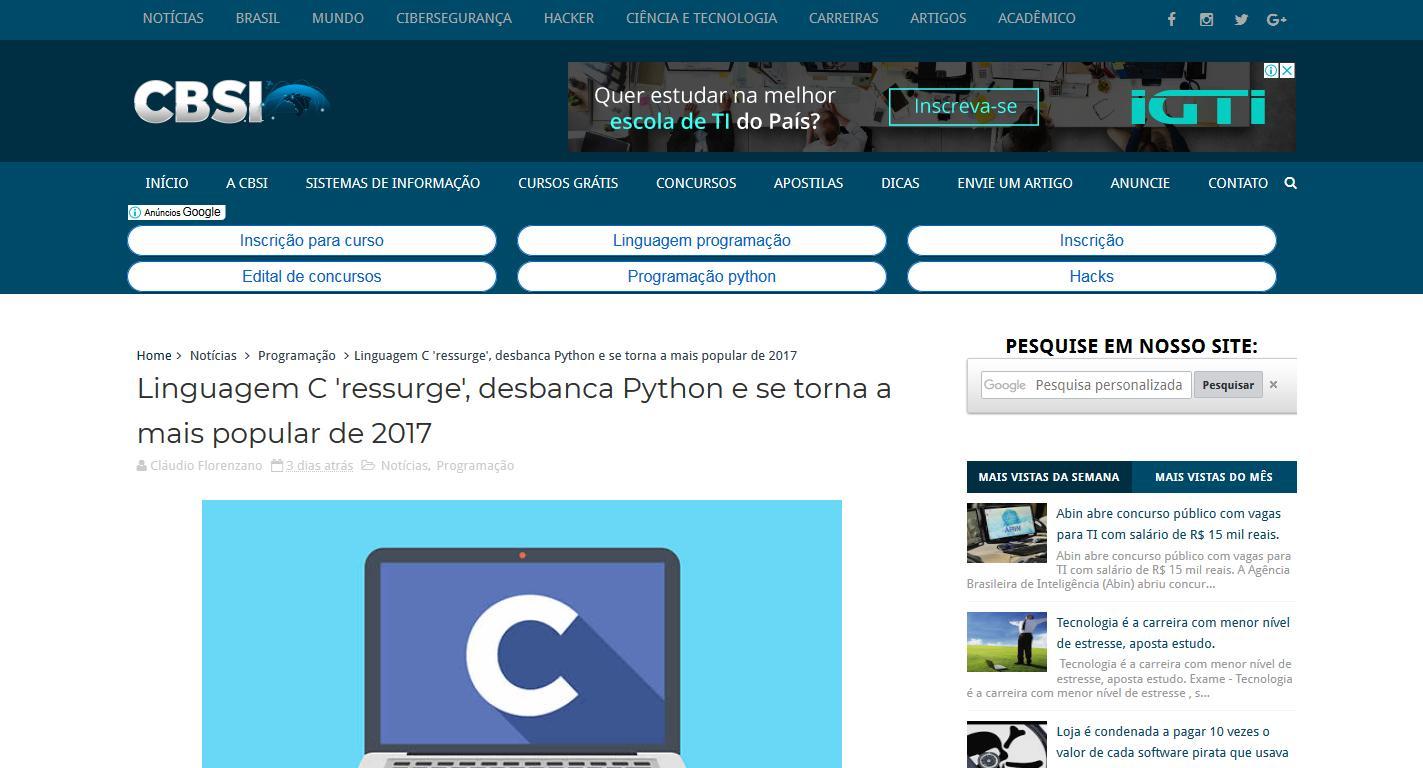The height and width of the screenshot is (768, 1423).
Task: Open the 'Abin abre concurso público' article link
Action: pyautogui.click(x=1168, y=523)
